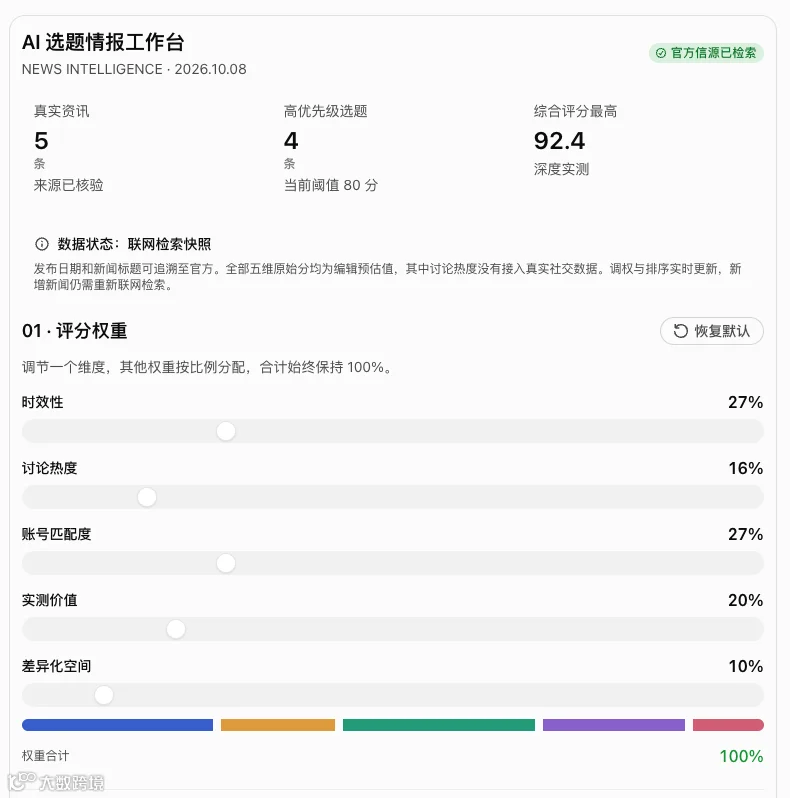Click the info icon beside 数据状态
This screenshot has width=790, height=798.
coord(42,244)
